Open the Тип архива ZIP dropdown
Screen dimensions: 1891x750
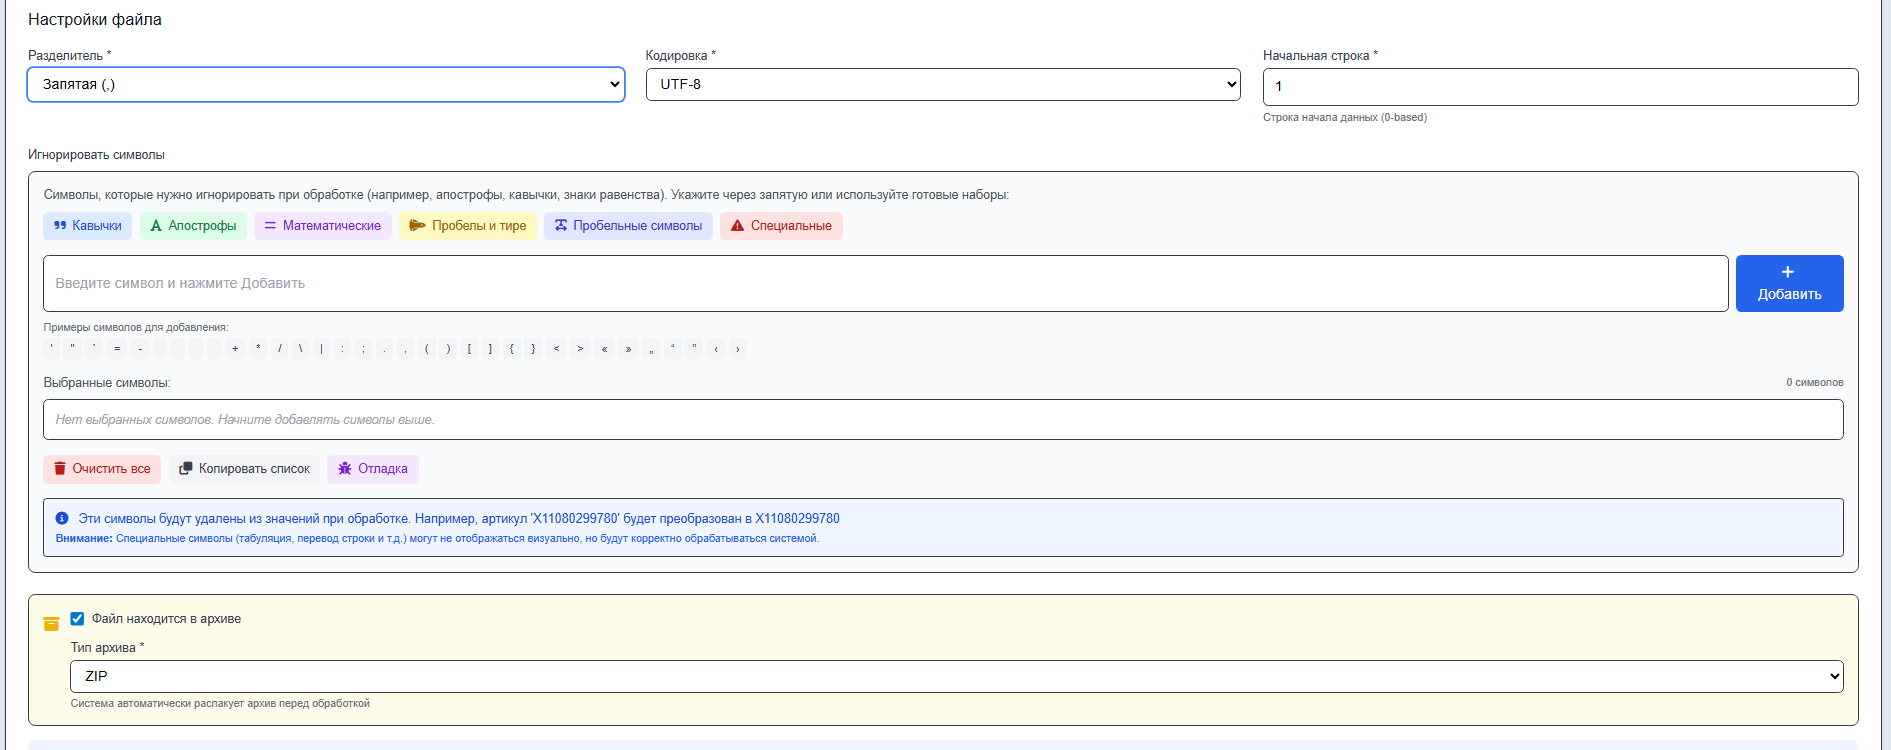(956, 677)
